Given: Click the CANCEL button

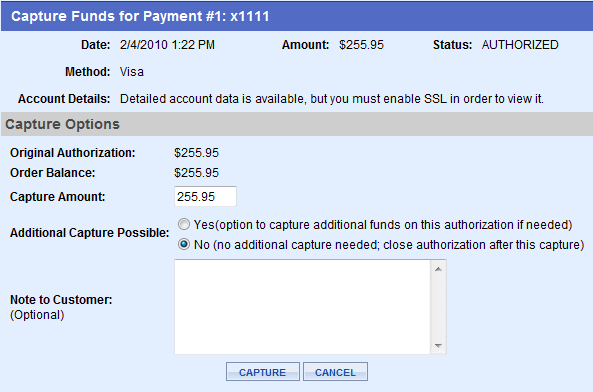Looking at the screenshot, I should [x=335, y=372].
